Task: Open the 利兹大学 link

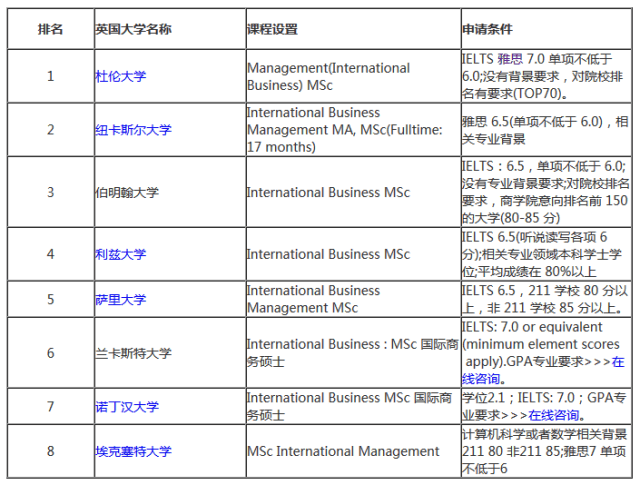Action: [x=120, y=254]
